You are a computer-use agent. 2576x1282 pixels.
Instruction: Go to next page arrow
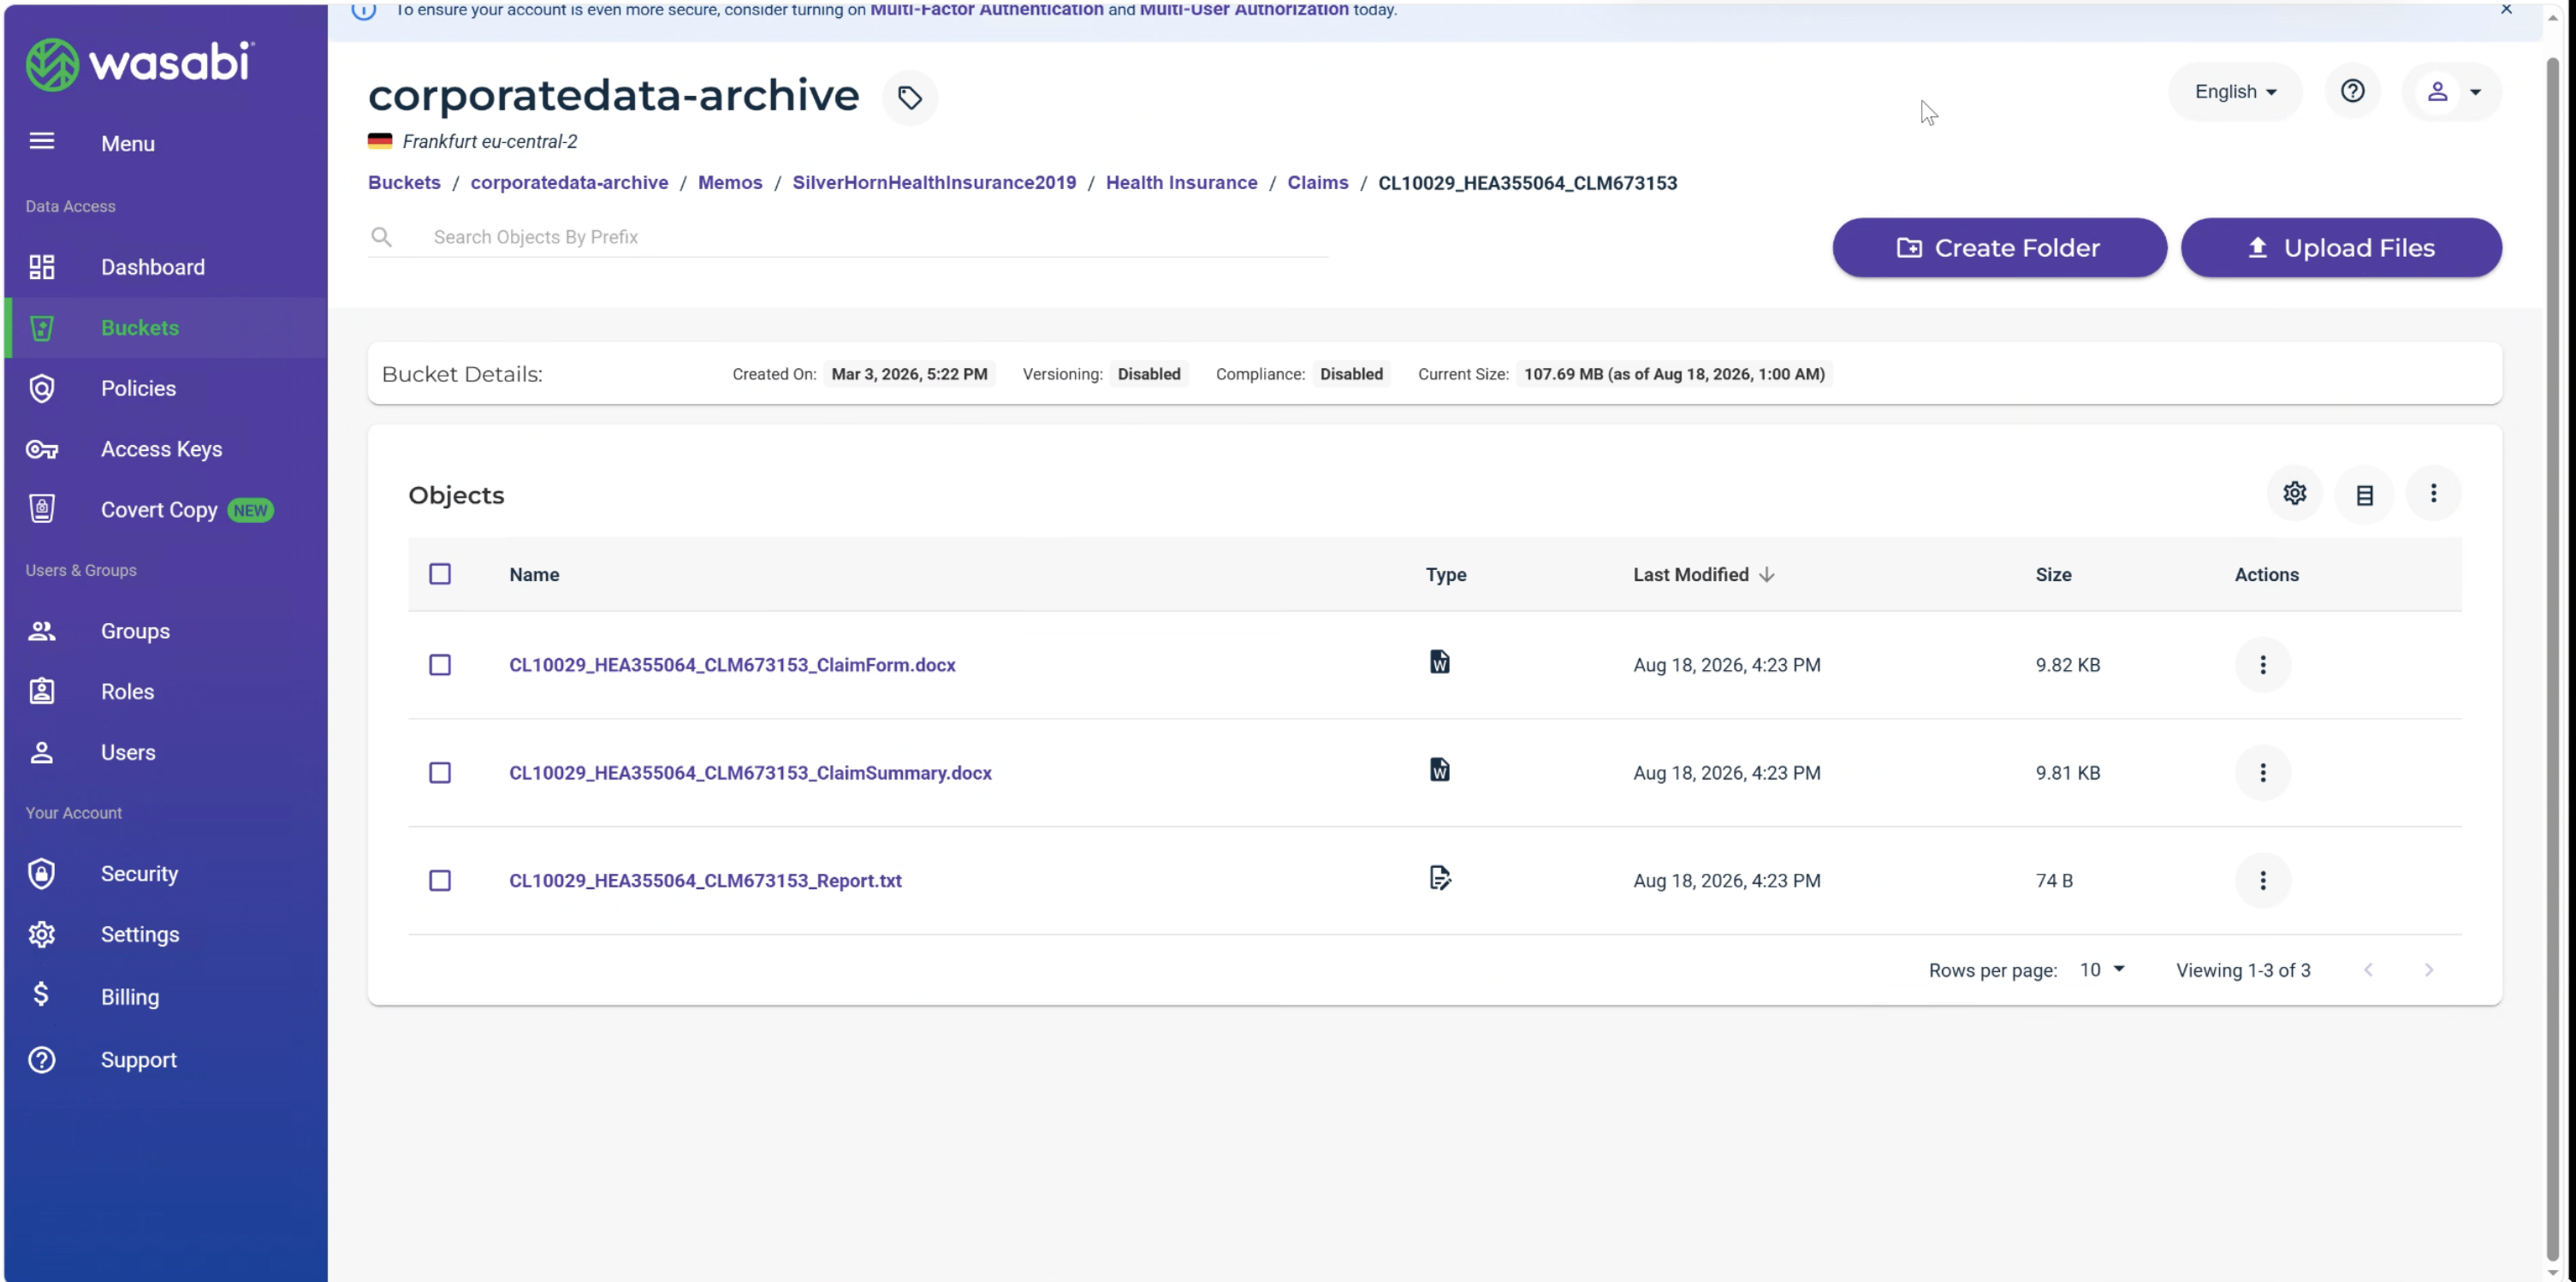(x=2428, y=970)
